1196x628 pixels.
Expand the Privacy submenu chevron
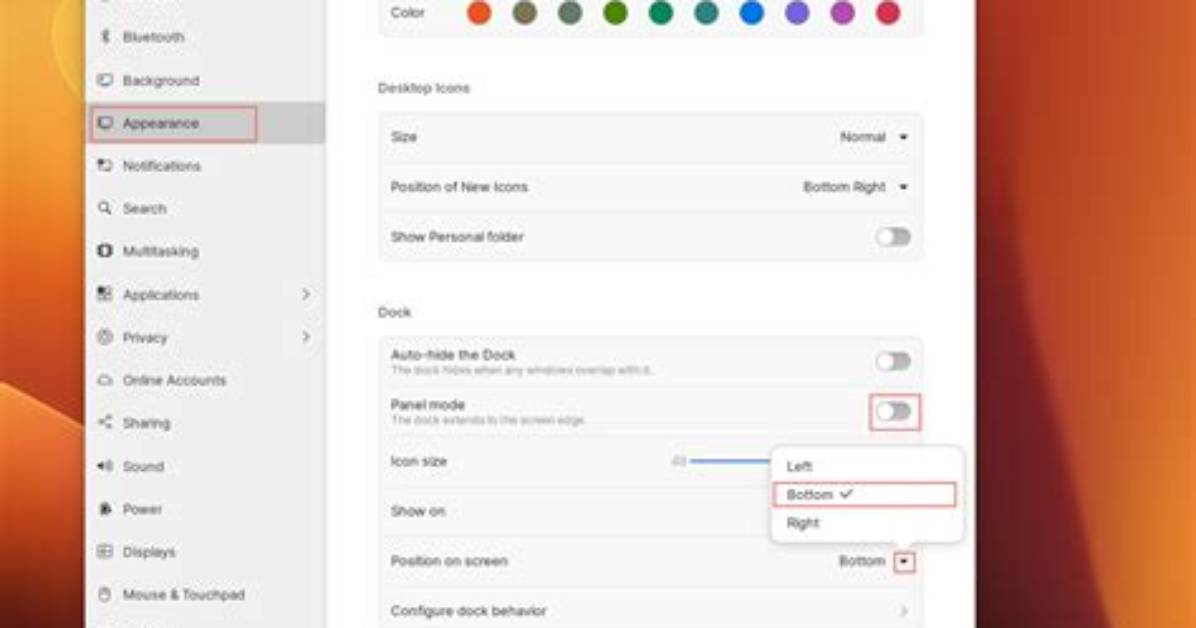tap(306, 337)
